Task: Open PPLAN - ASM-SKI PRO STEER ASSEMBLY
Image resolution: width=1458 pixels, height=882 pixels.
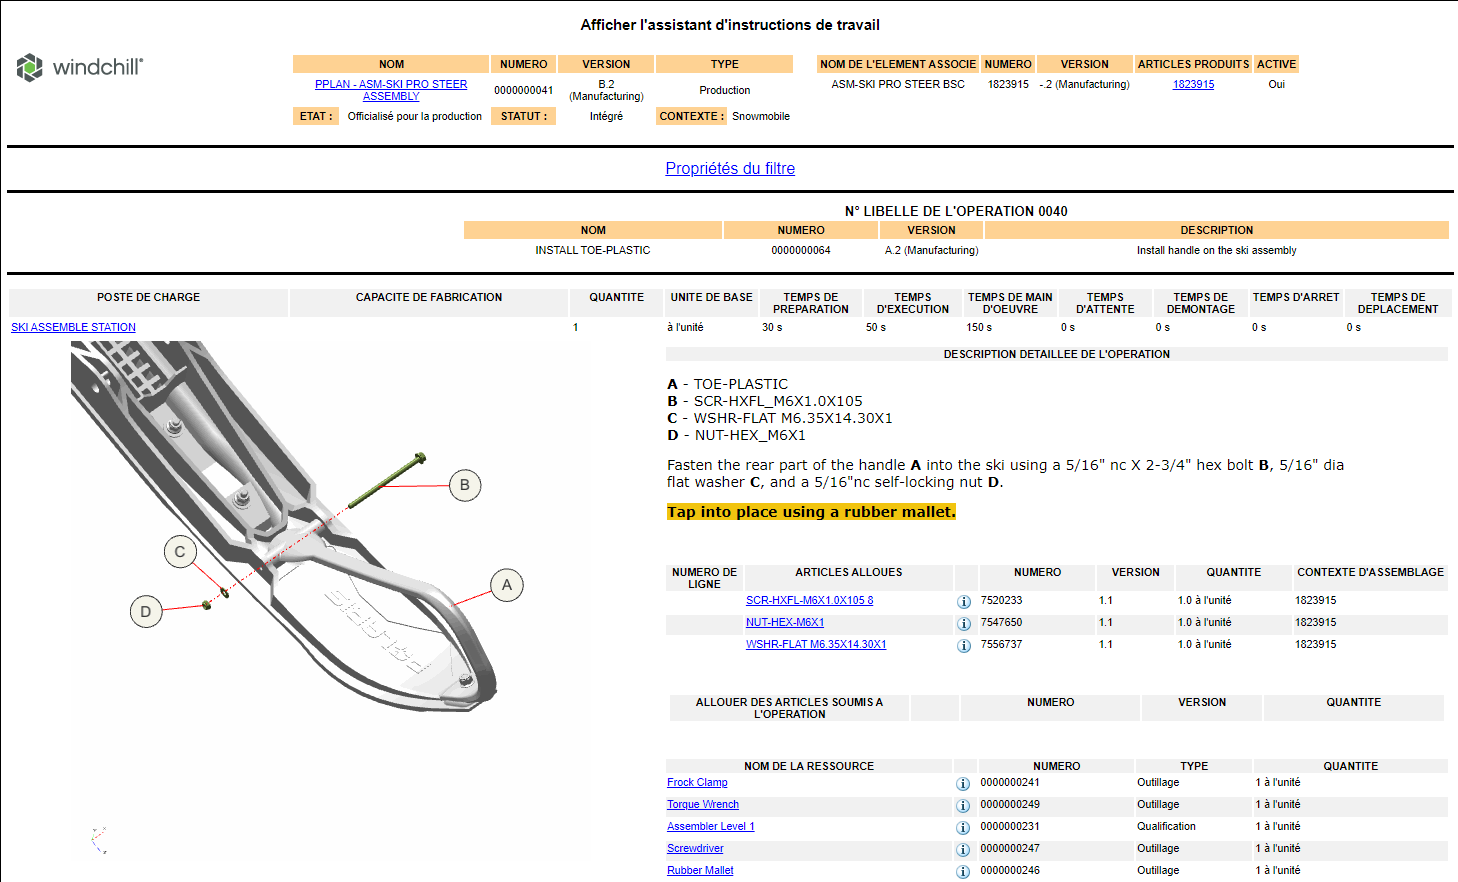Action: pyautogui.click(x=390, y=90)
